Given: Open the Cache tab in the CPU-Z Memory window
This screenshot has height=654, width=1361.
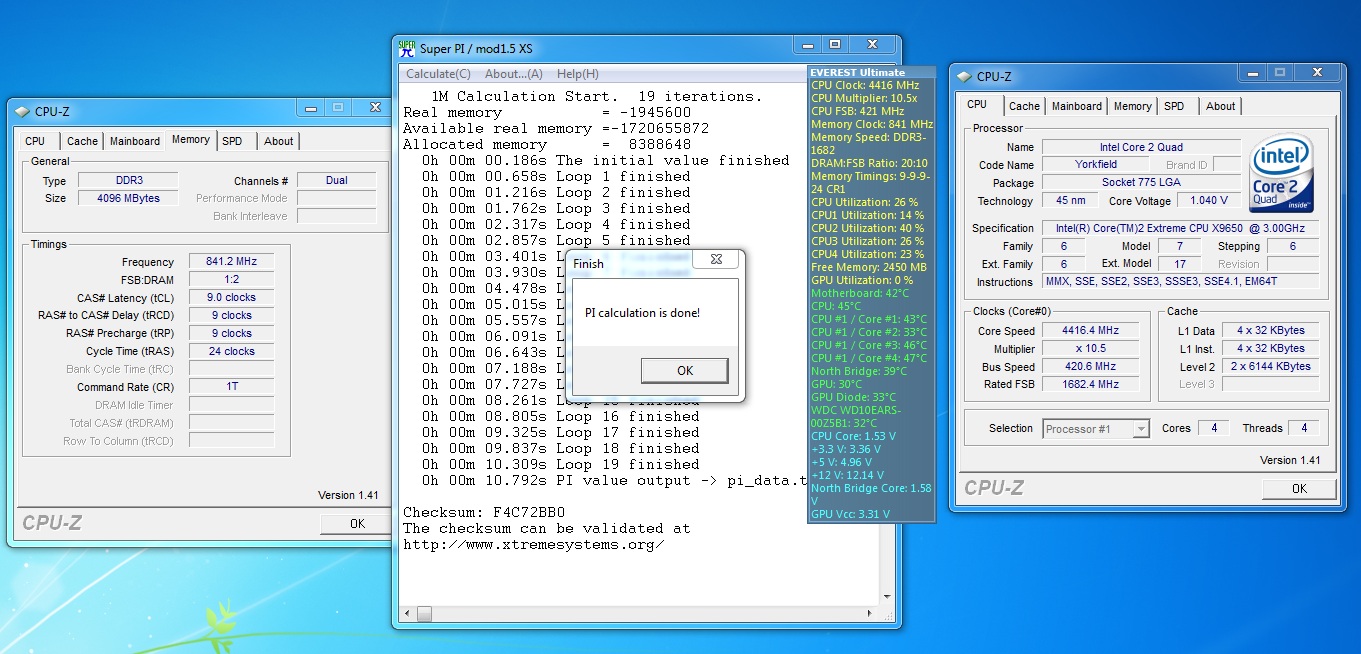Looking at the screenshot, I should 82,141.
